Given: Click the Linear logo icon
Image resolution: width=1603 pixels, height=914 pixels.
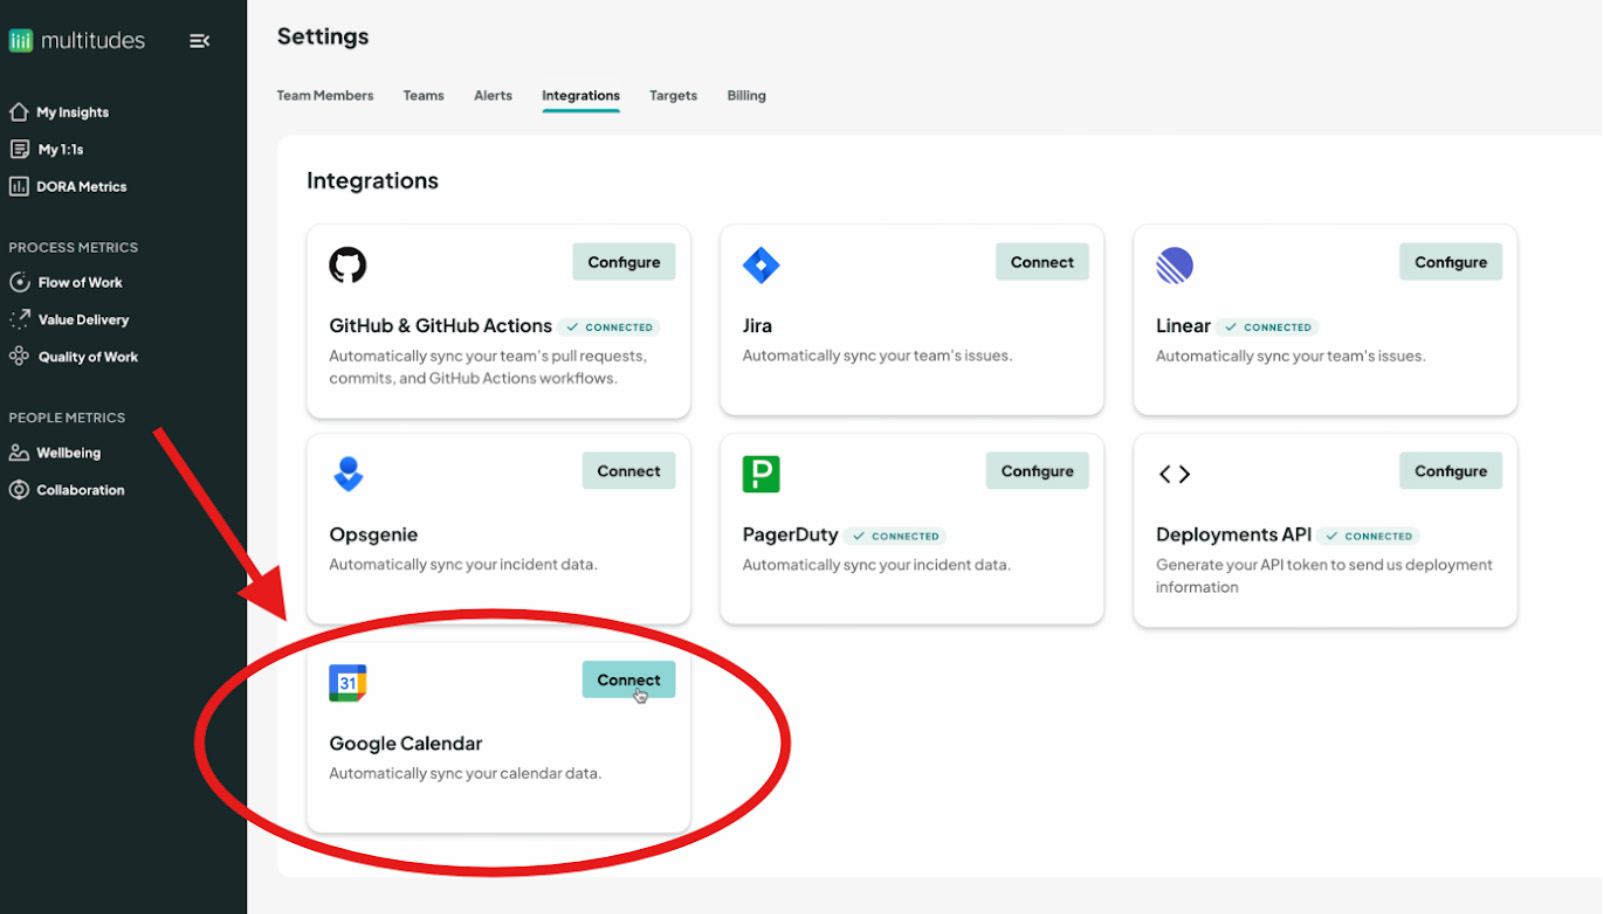Looking at the screenshot, I should [1174, 265].
